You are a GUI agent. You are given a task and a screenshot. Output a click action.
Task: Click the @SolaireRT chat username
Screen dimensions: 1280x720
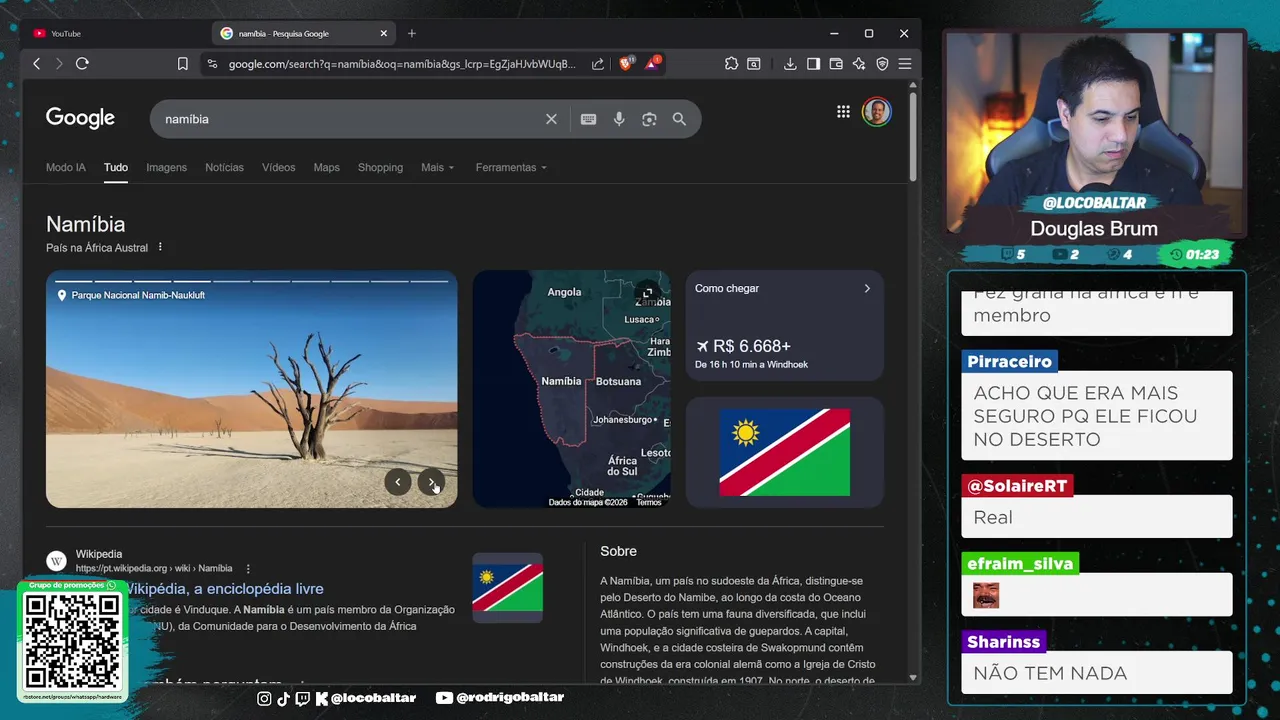1017,486
